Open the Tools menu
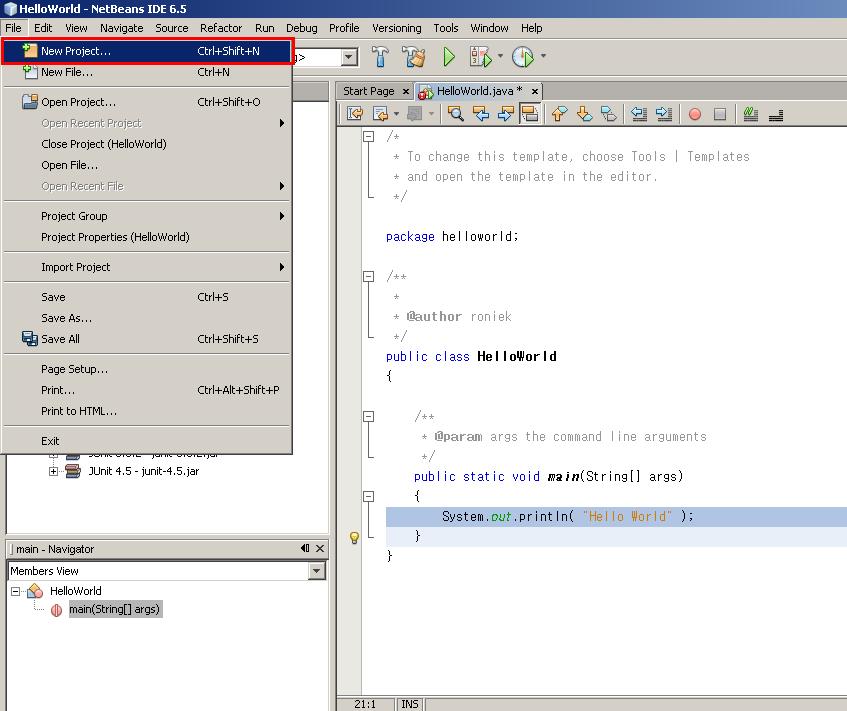847x711 pixels. [x=446, y=28]
